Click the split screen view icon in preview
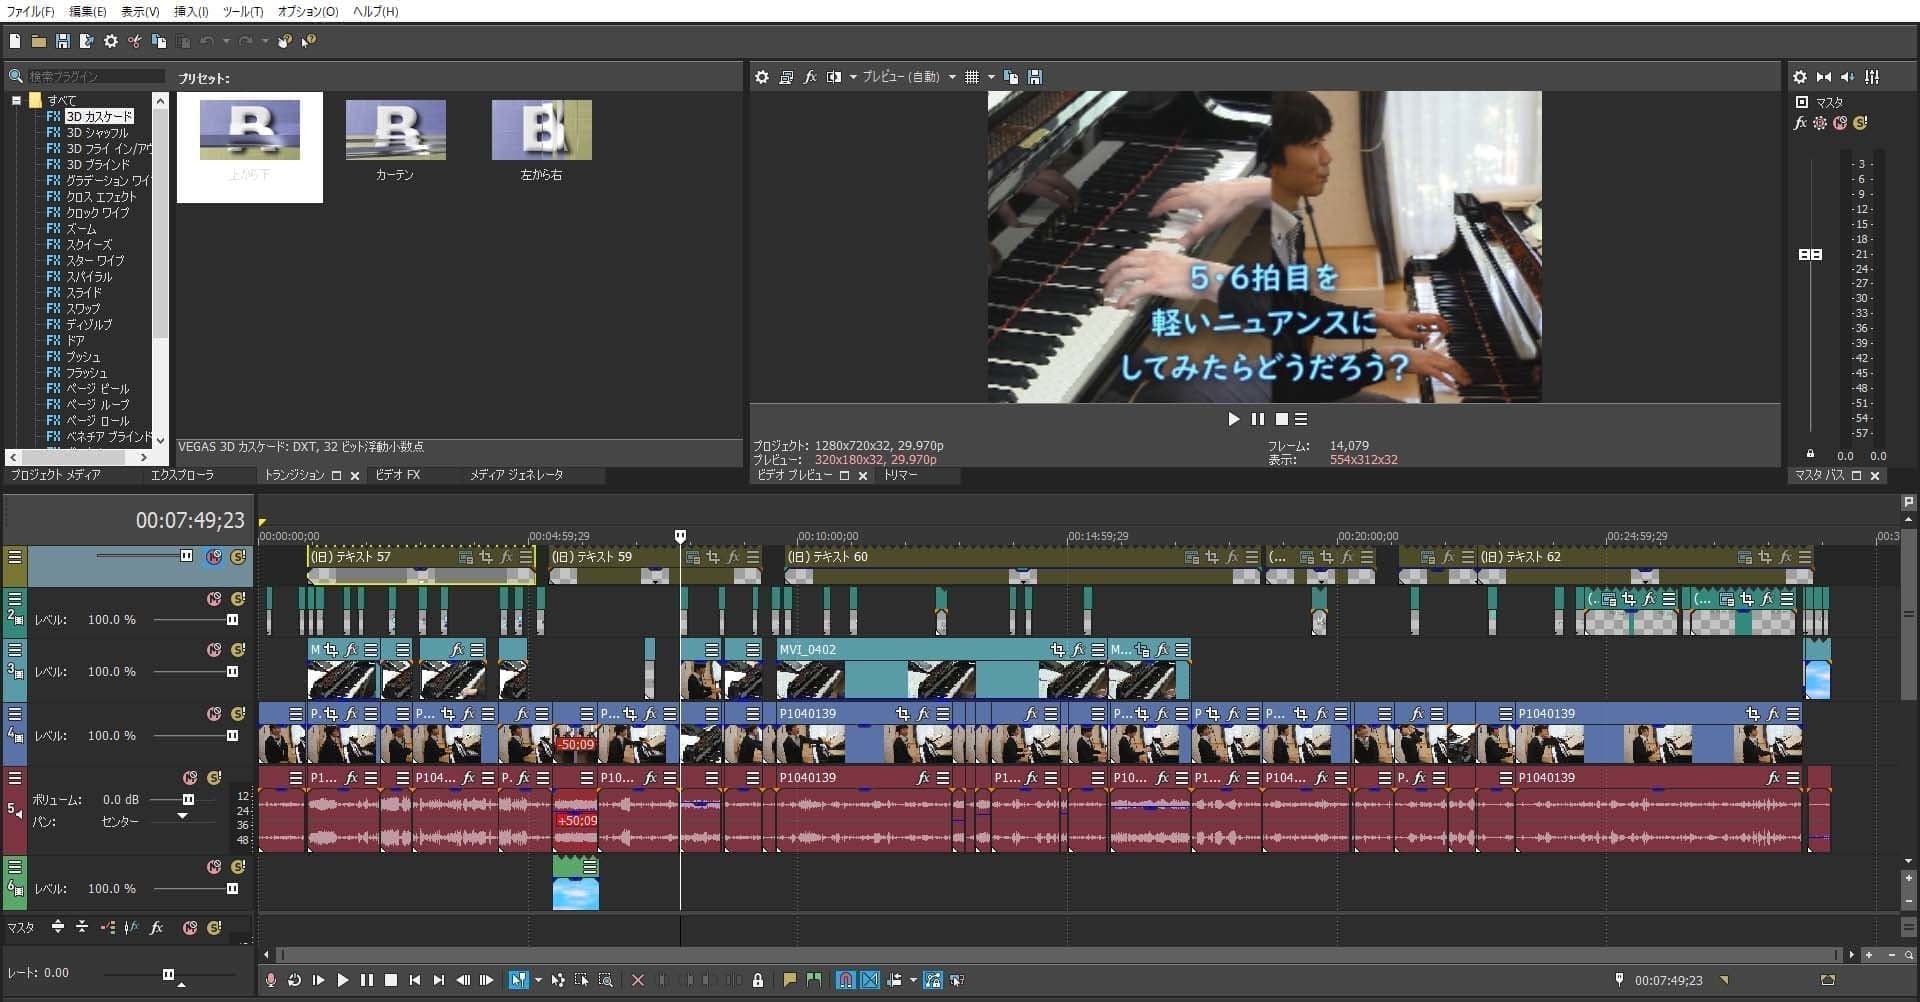The height and width of the screenshot is (1002, 1920). click(x=833, y=77)
